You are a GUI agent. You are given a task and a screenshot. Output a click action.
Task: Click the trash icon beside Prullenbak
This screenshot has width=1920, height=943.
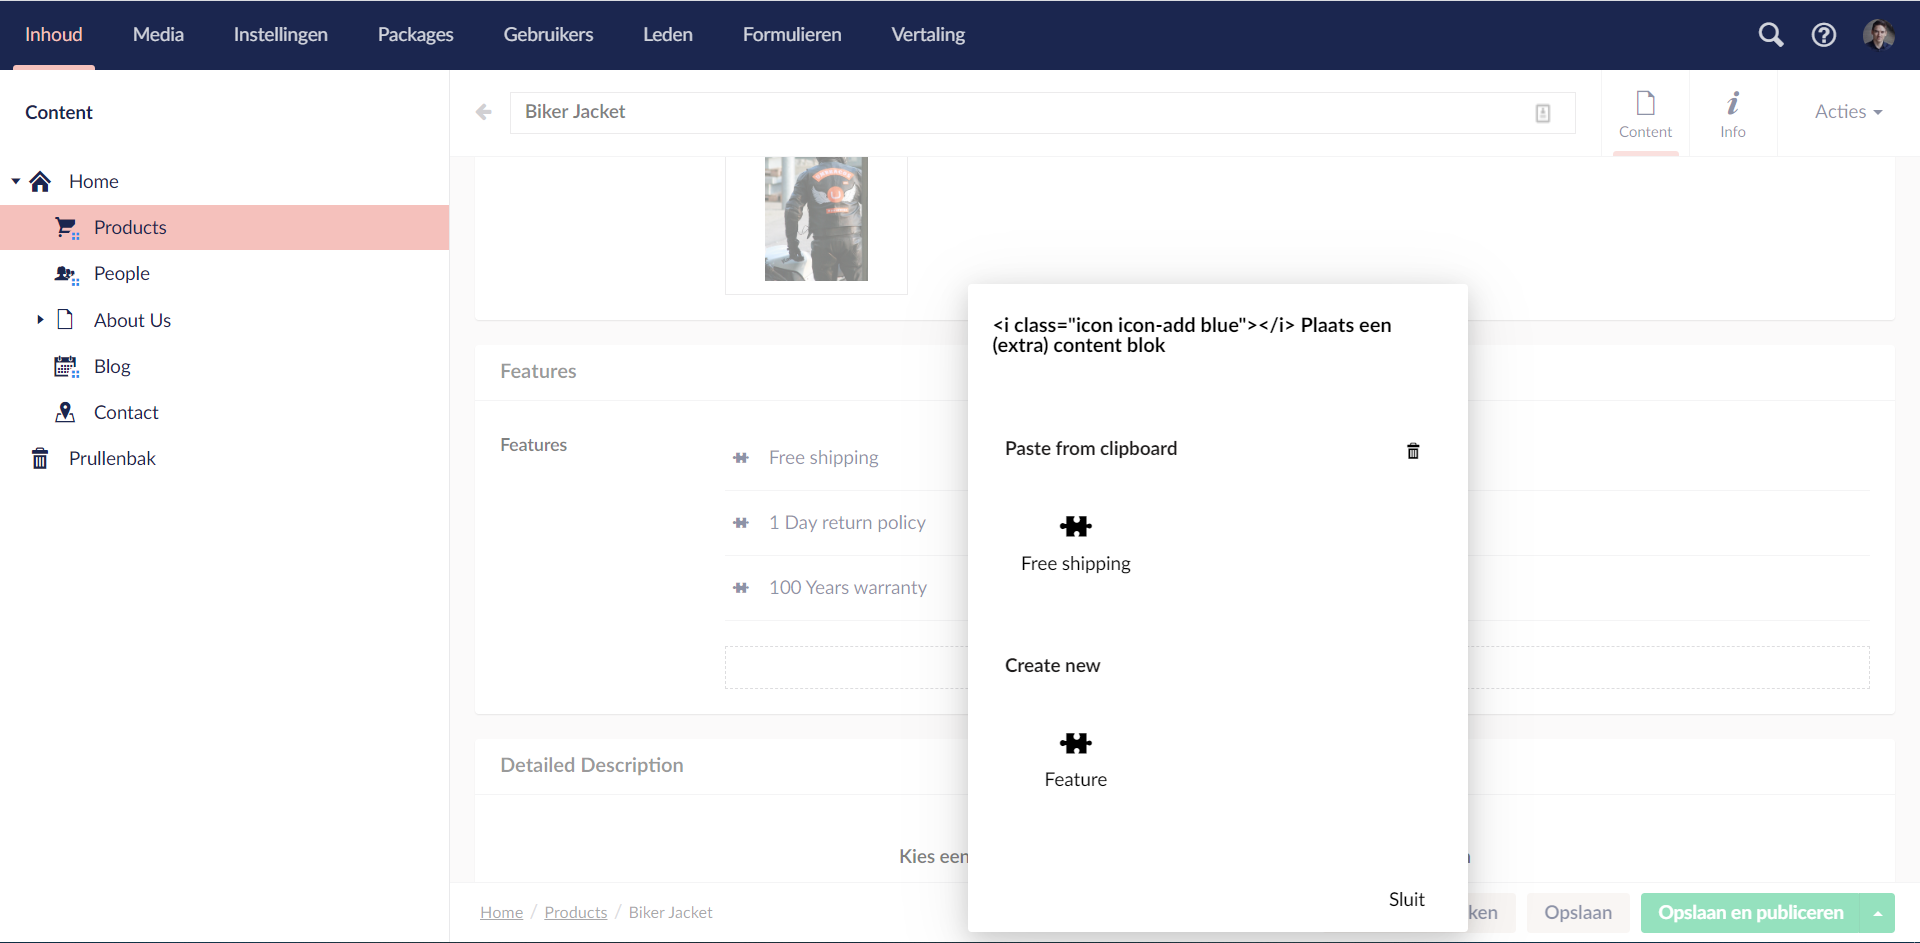[40, 458]
